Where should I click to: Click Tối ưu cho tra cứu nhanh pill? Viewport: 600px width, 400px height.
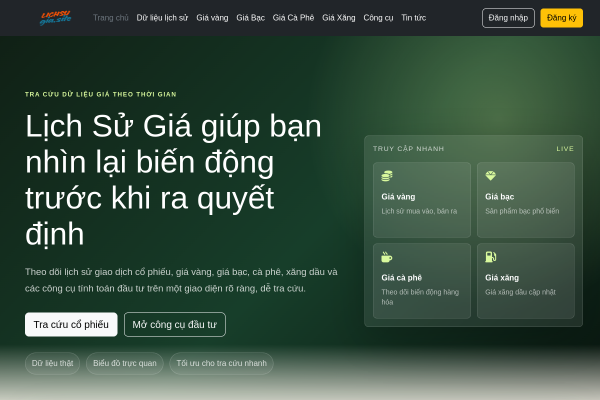pyautogui.click(x=222, y=363)
